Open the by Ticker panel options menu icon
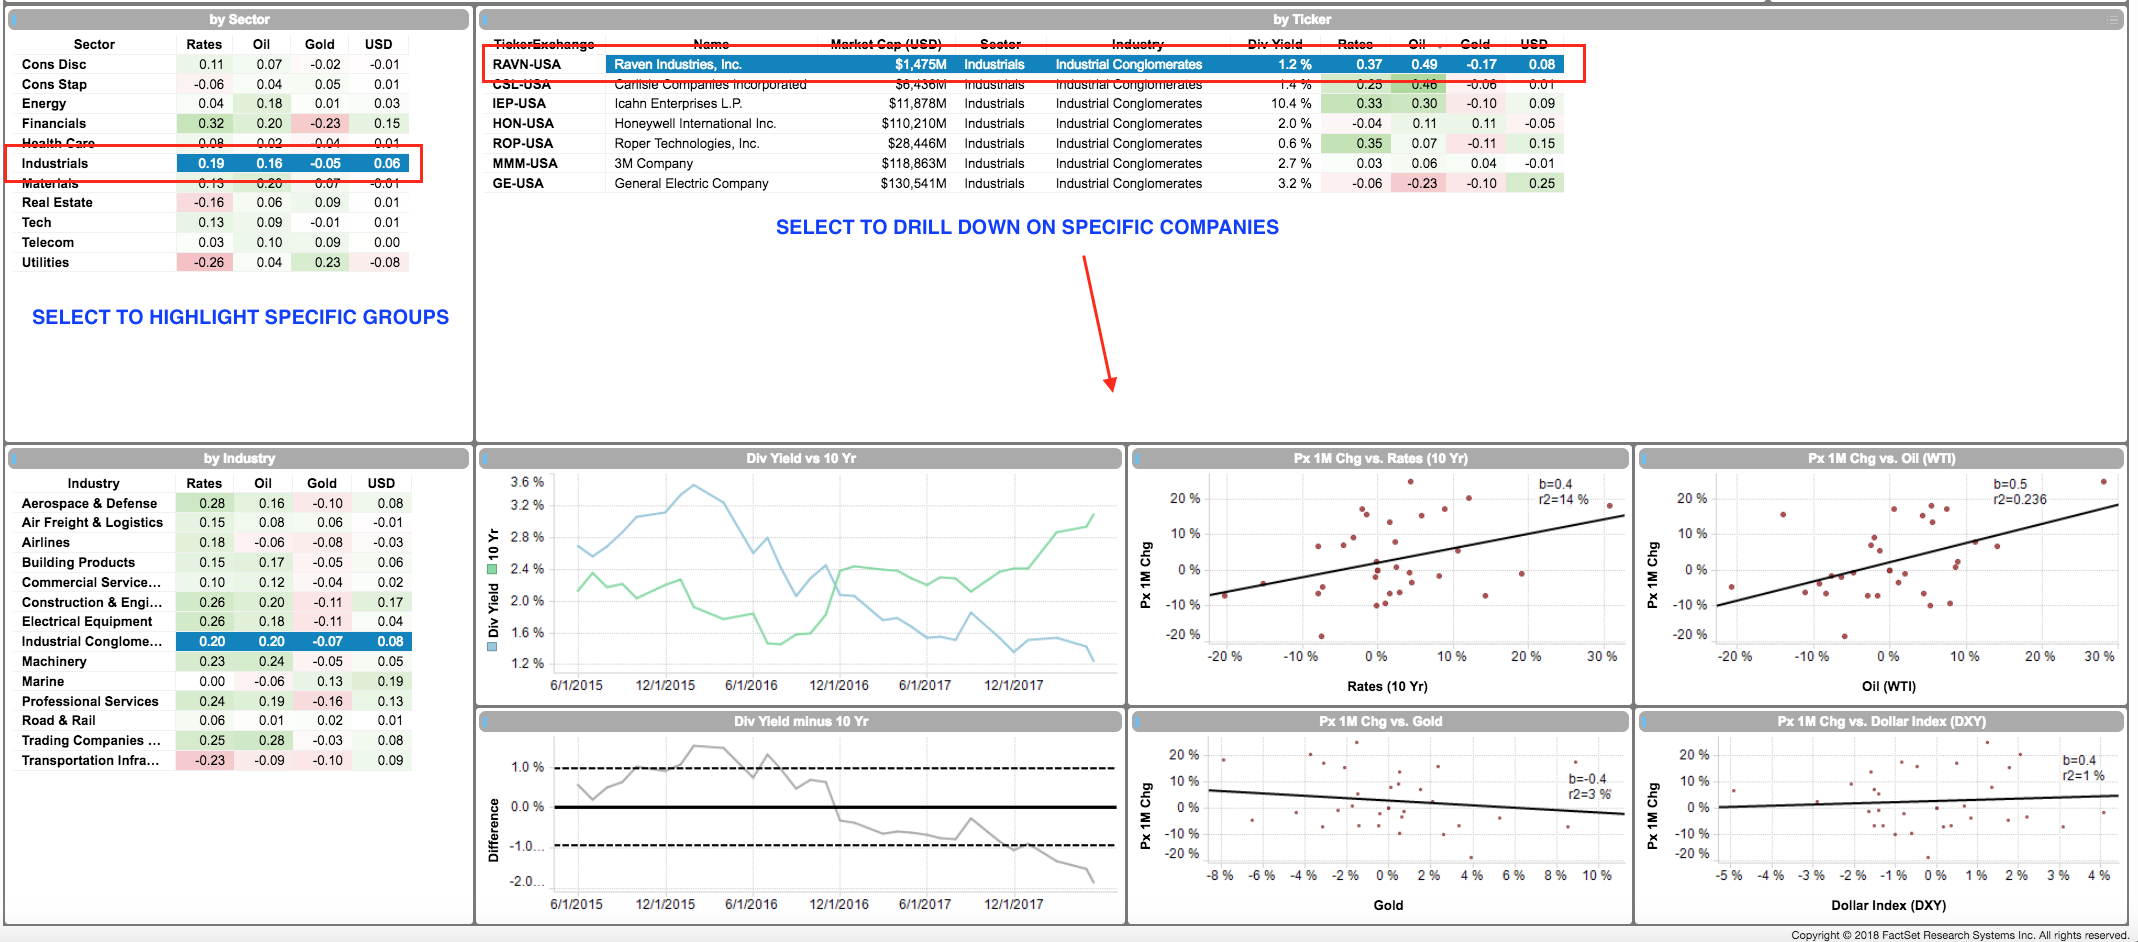 (2111, 19)
